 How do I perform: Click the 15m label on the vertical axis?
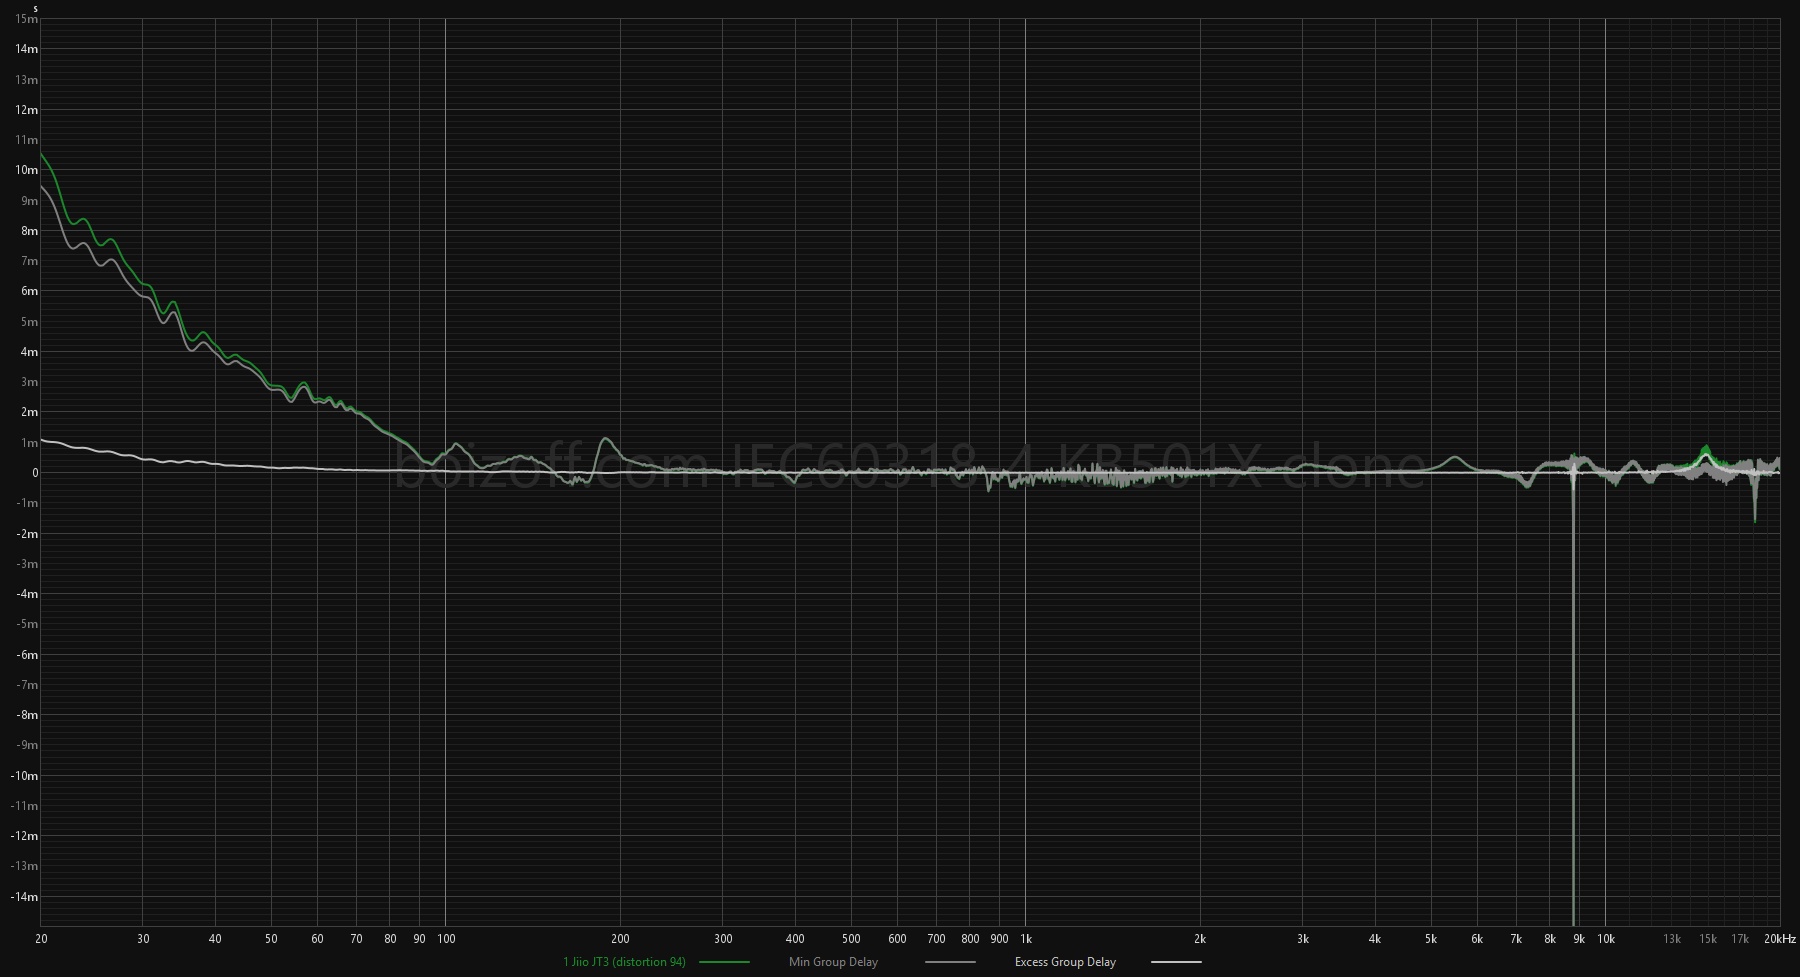click(27, 20)
